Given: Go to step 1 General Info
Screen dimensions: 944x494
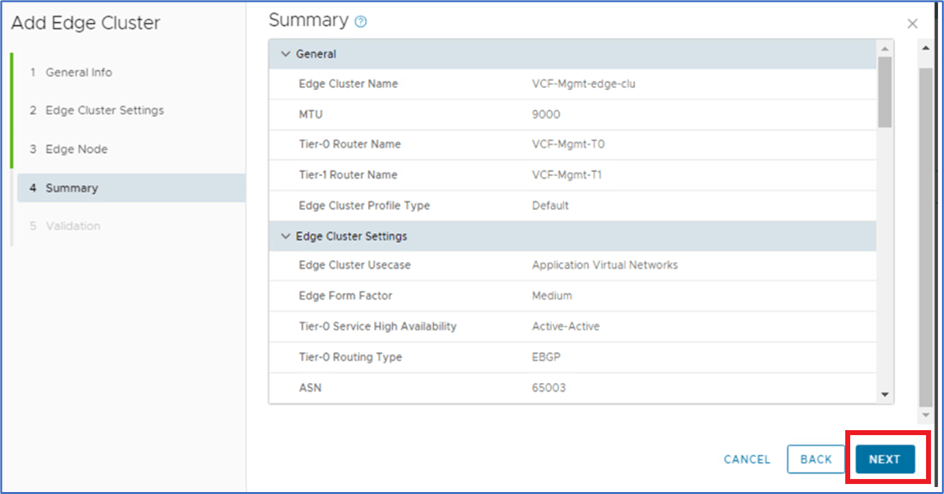Looking at the screenshot, I should click(x=78, y=72).
